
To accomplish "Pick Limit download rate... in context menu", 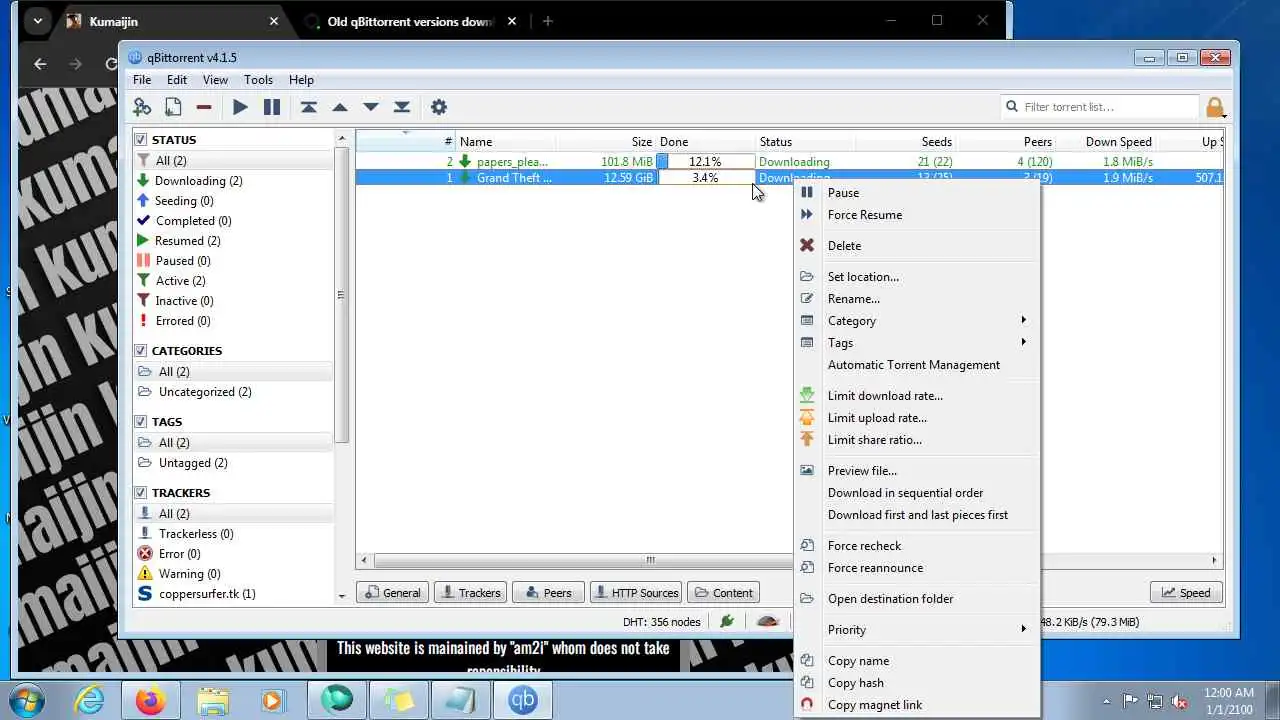I will point(885,396).
